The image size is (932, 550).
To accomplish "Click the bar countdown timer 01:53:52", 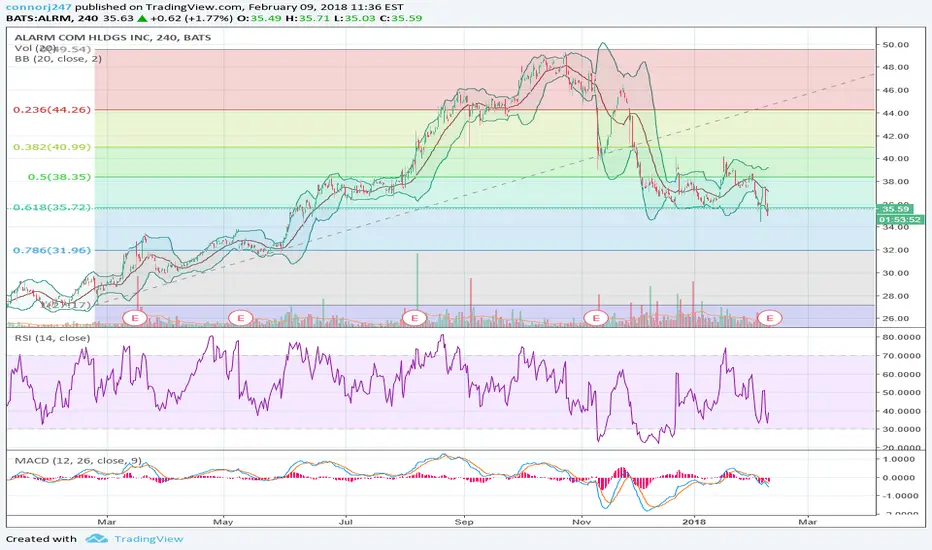I will click(900, 219).
